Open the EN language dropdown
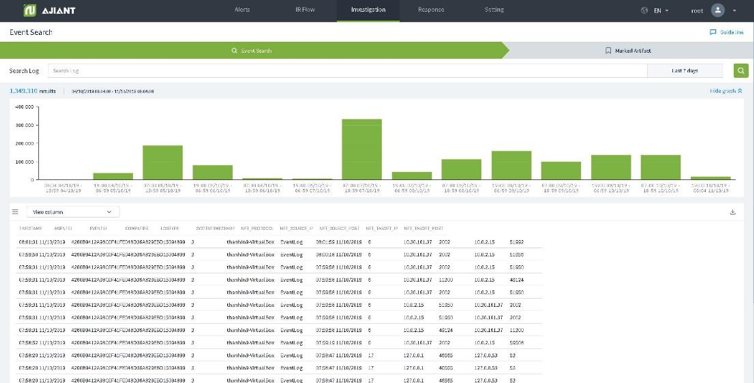Screen dimensions: 754x383 (661, 10)
